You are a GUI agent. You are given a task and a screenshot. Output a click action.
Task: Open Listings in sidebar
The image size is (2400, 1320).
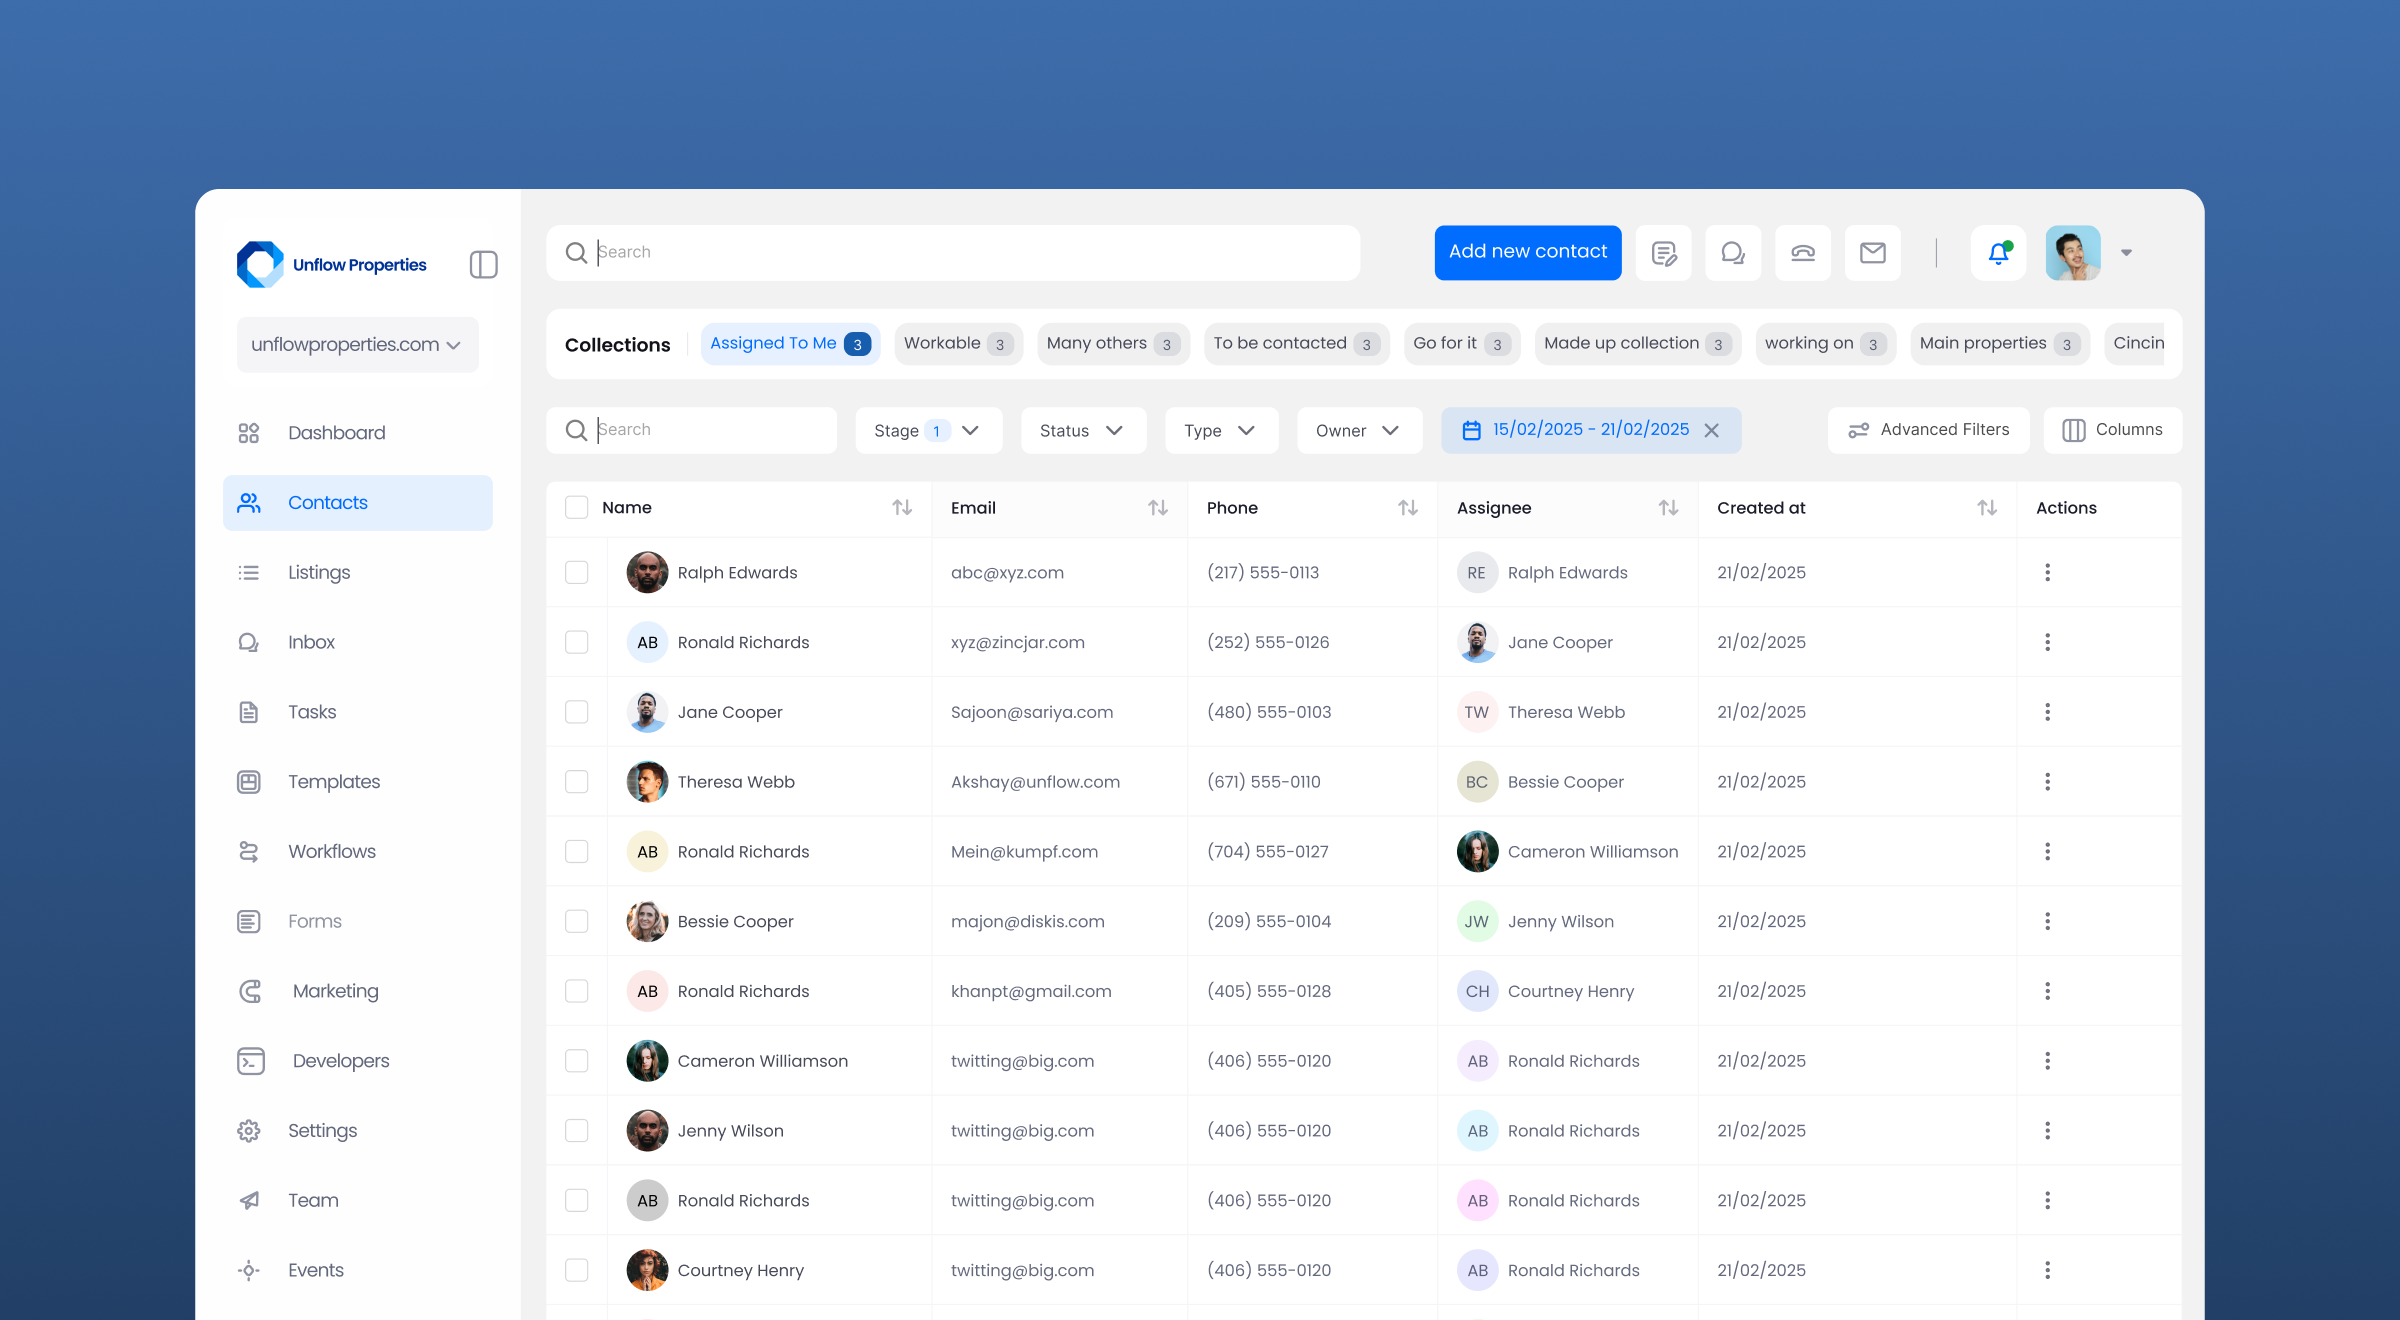pyautogui.click(x=357, y=573)
